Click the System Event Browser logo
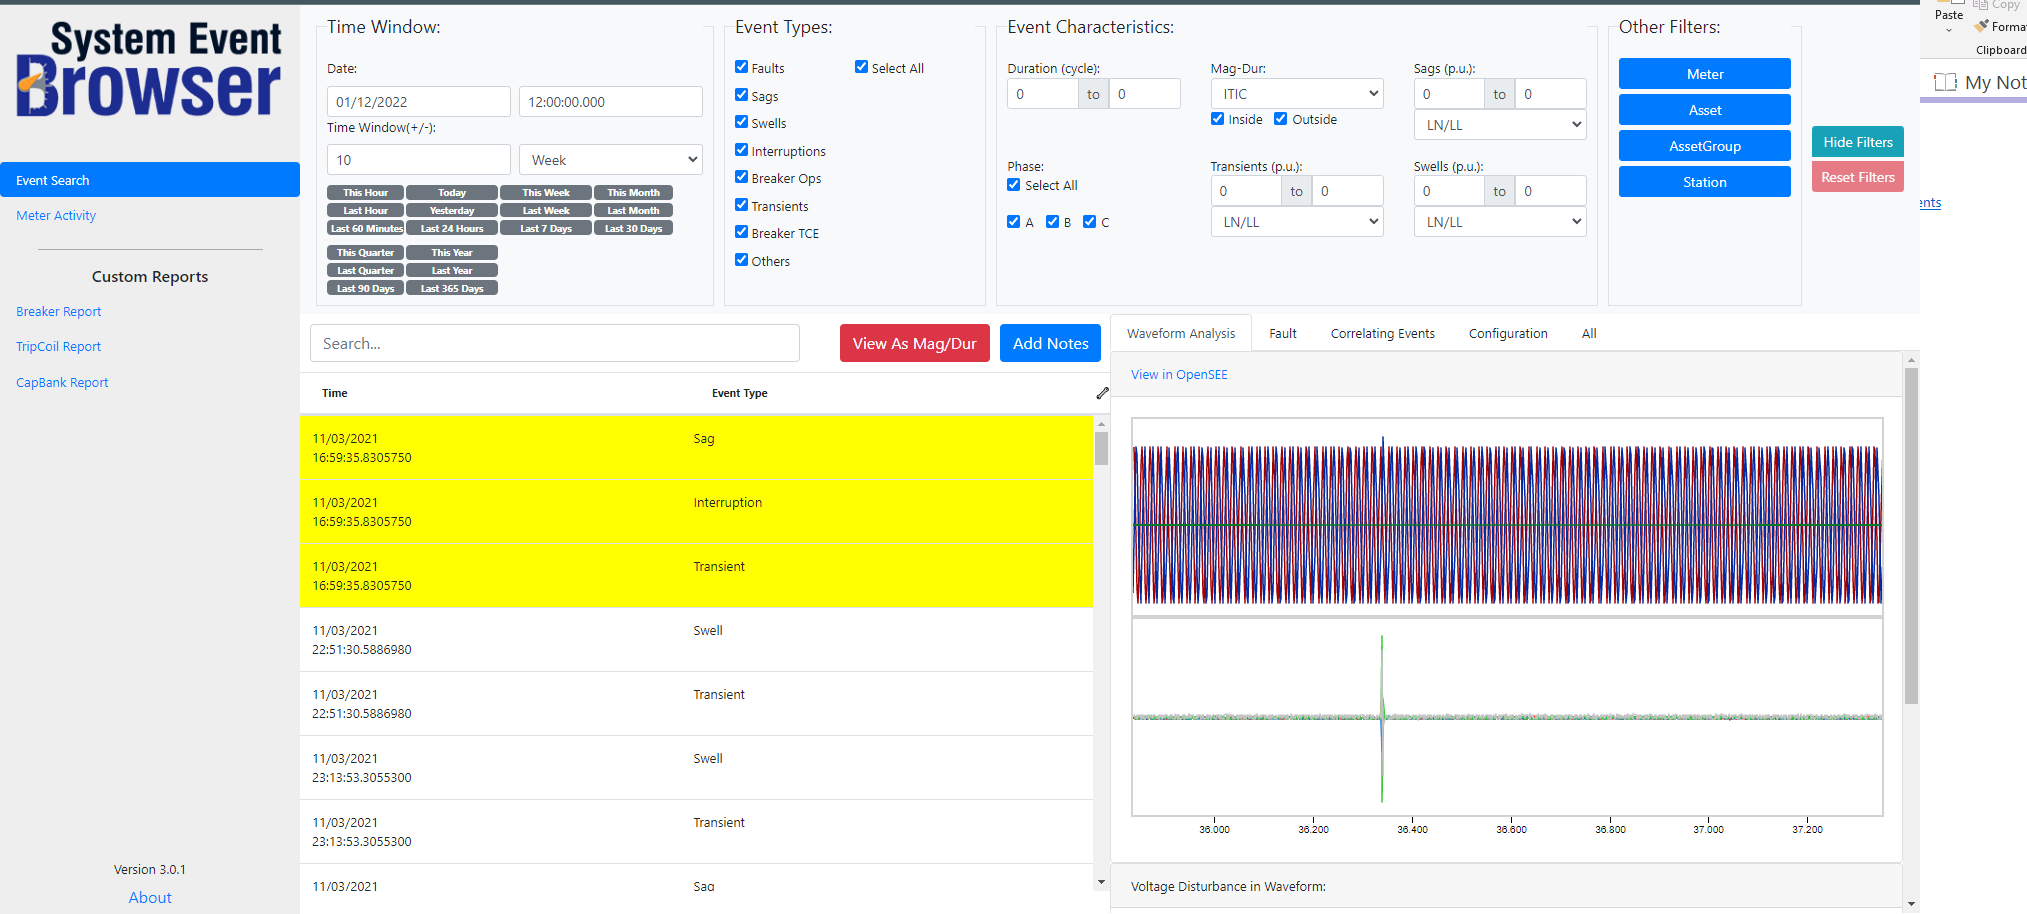Viewport: 2027px width, 914px height. click(x=149, y=70)
